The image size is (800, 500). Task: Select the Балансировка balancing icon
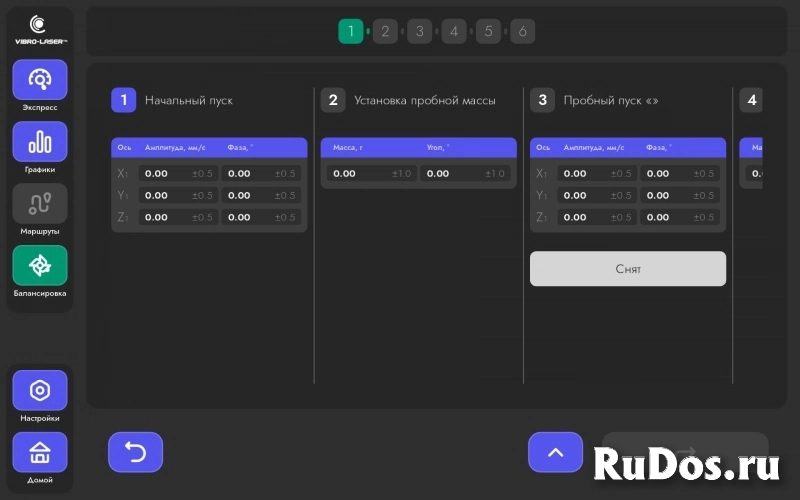40,266
